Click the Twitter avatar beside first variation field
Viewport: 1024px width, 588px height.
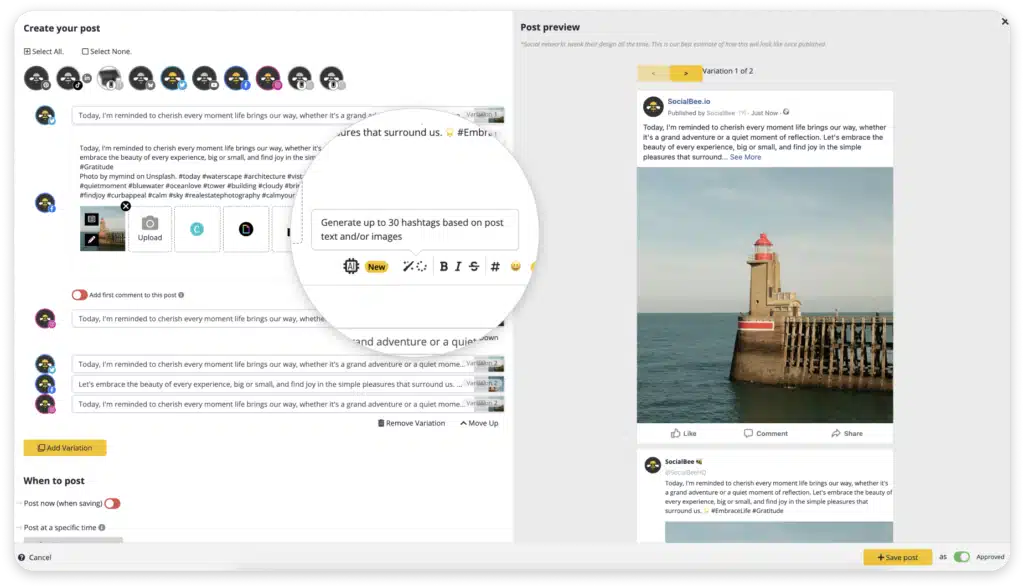[45, 116]
